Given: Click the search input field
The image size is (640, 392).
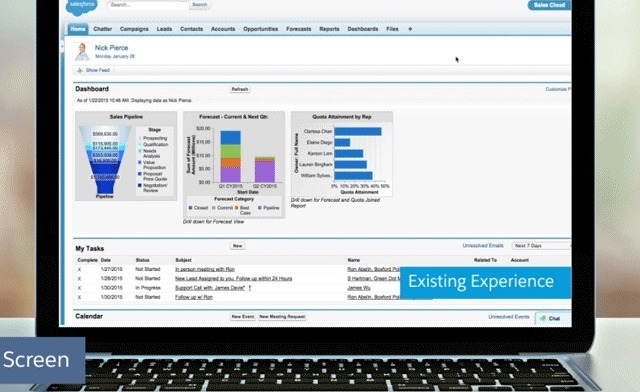Looking at the screenshot, I should 148,5.
